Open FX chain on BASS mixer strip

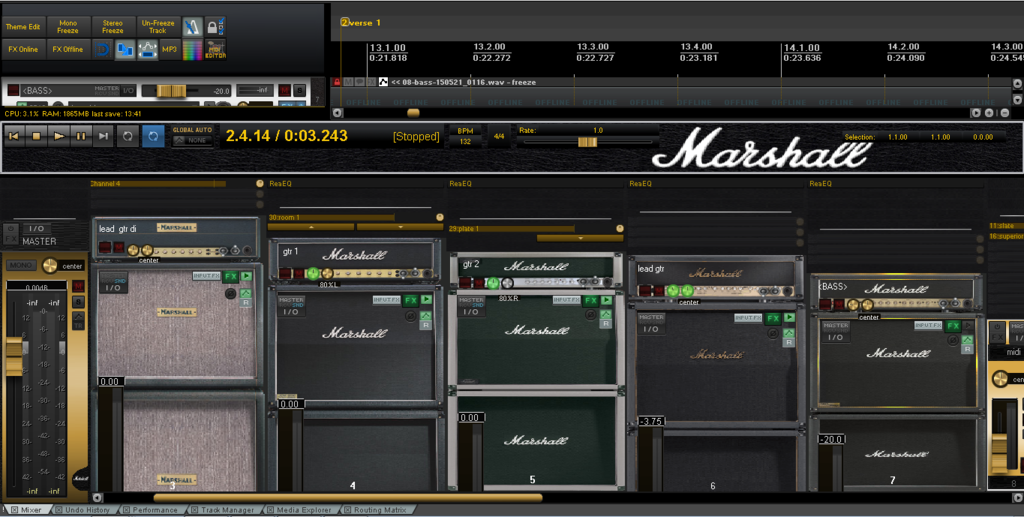coord(953,325)
